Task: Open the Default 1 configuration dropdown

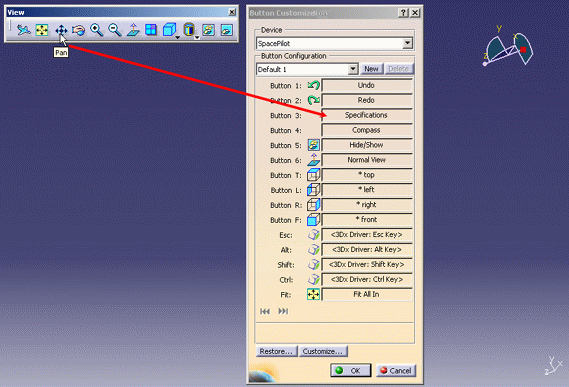Action: coord(353,69)
